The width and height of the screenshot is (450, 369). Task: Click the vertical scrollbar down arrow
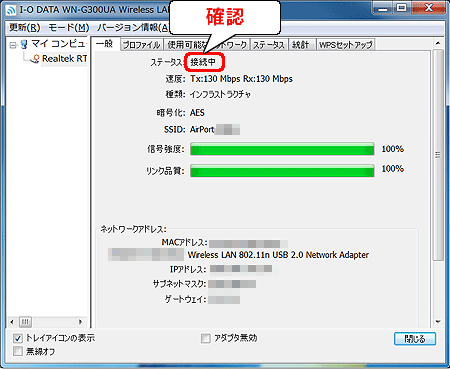tap(438, 322)
